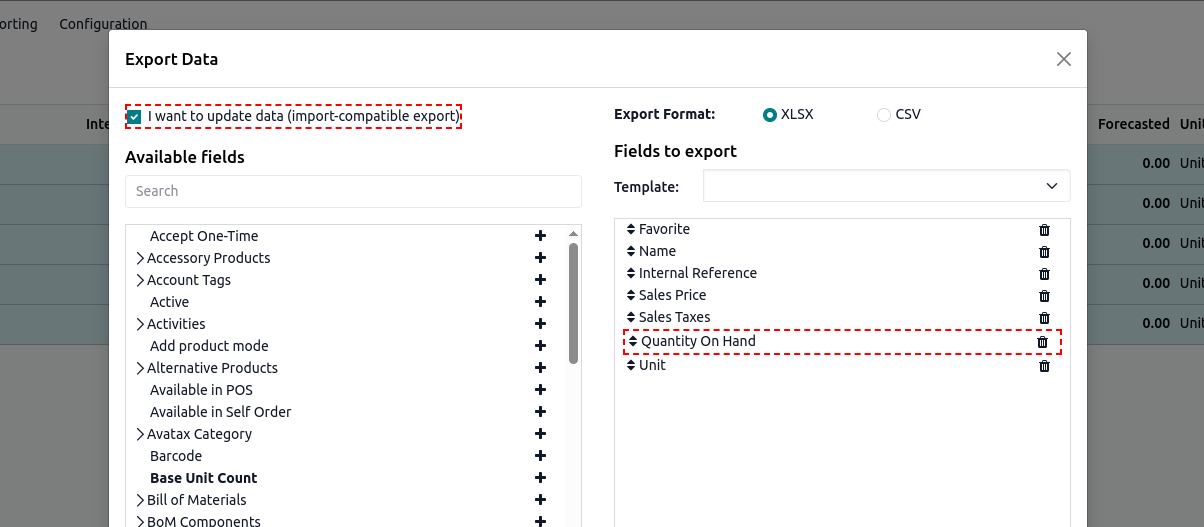Add the Accept One-Time field
Screen dimensions: 1204x527
[540, 236]
